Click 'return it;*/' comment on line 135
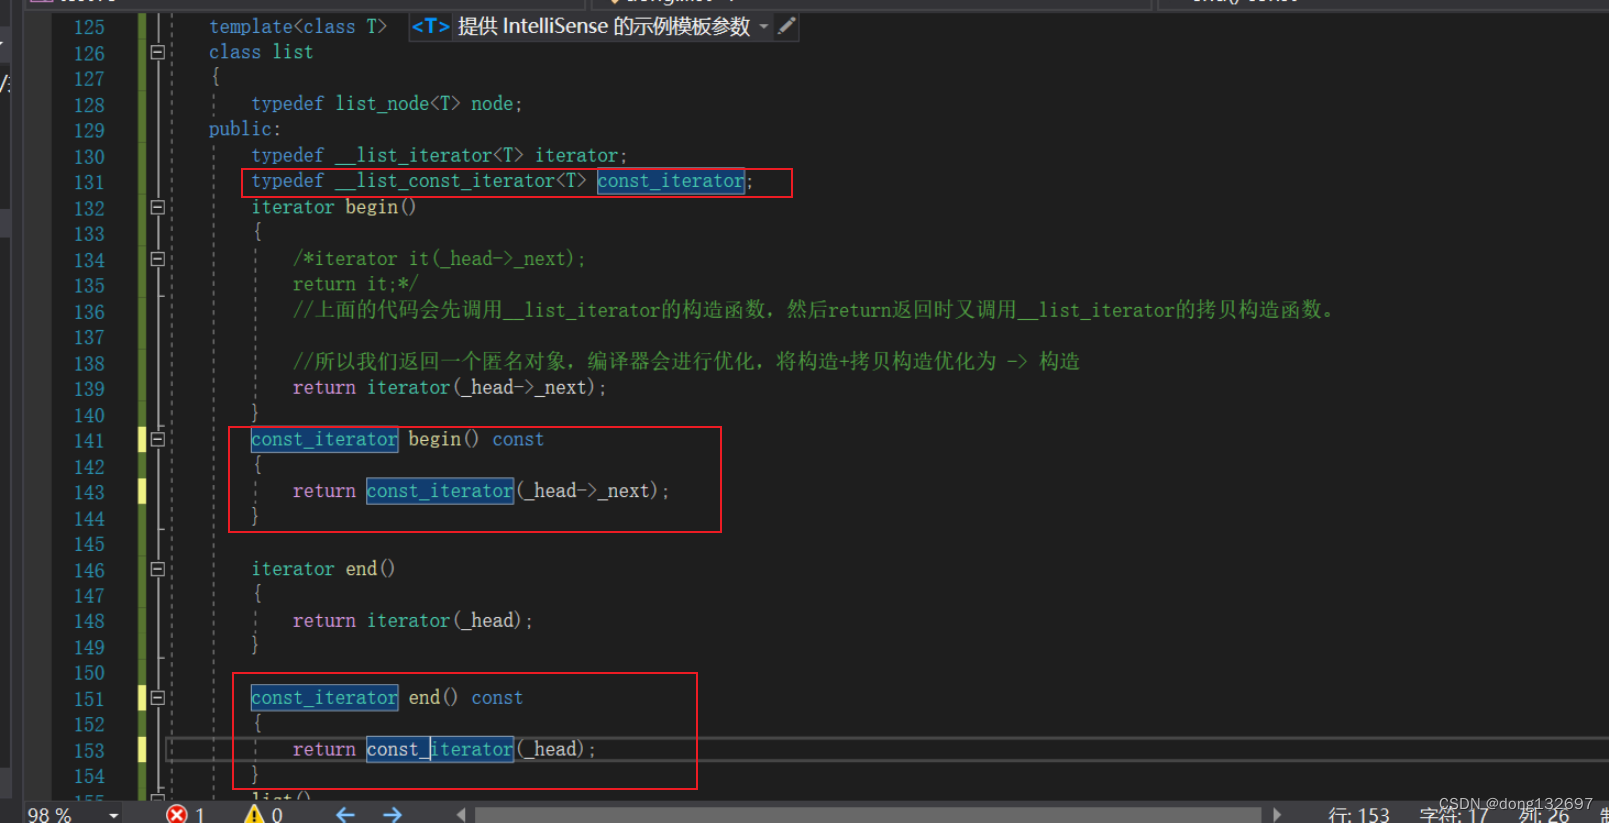This screenshot has width=1609, height=823. point(356,284)
